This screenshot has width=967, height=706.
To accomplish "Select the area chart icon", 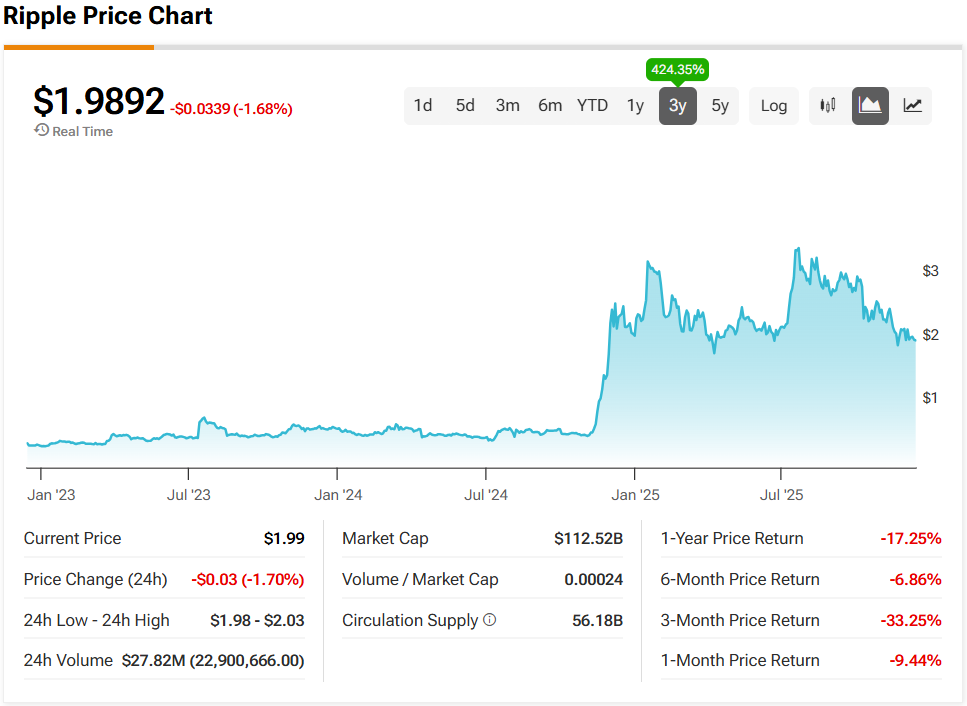I will tap(870, 106).
